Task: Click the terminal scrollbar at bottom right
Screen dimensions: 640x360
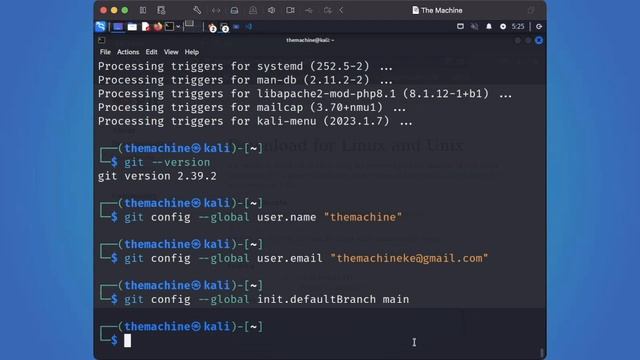Action: [x=542, y=353]
